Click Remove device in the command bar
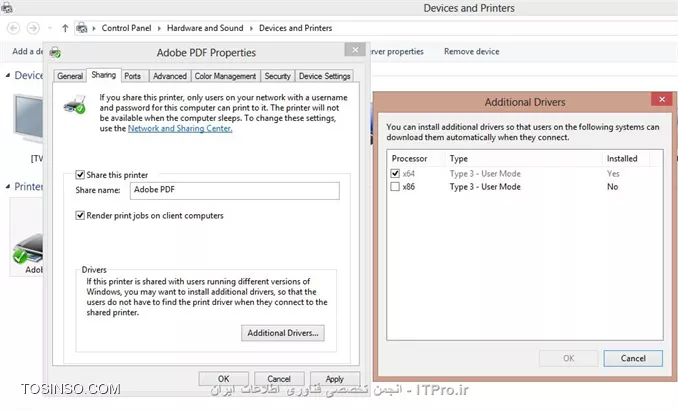 (x=471, y=51)
